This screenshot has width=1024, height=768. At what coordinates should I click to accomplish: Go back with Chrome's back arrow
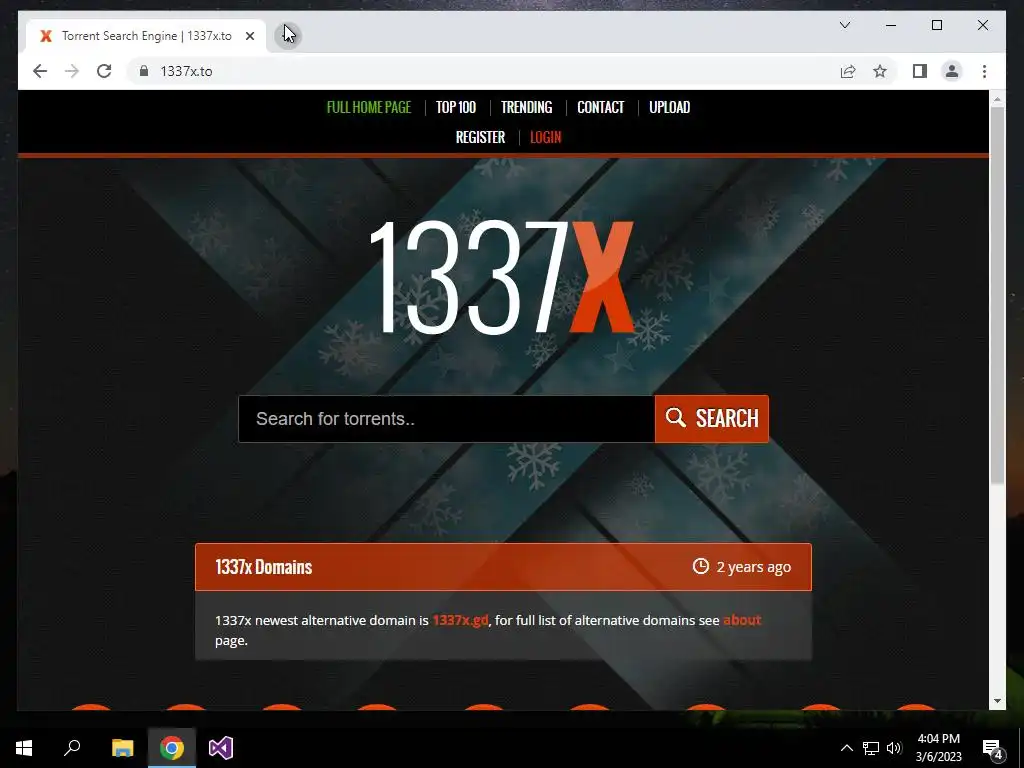40,71
